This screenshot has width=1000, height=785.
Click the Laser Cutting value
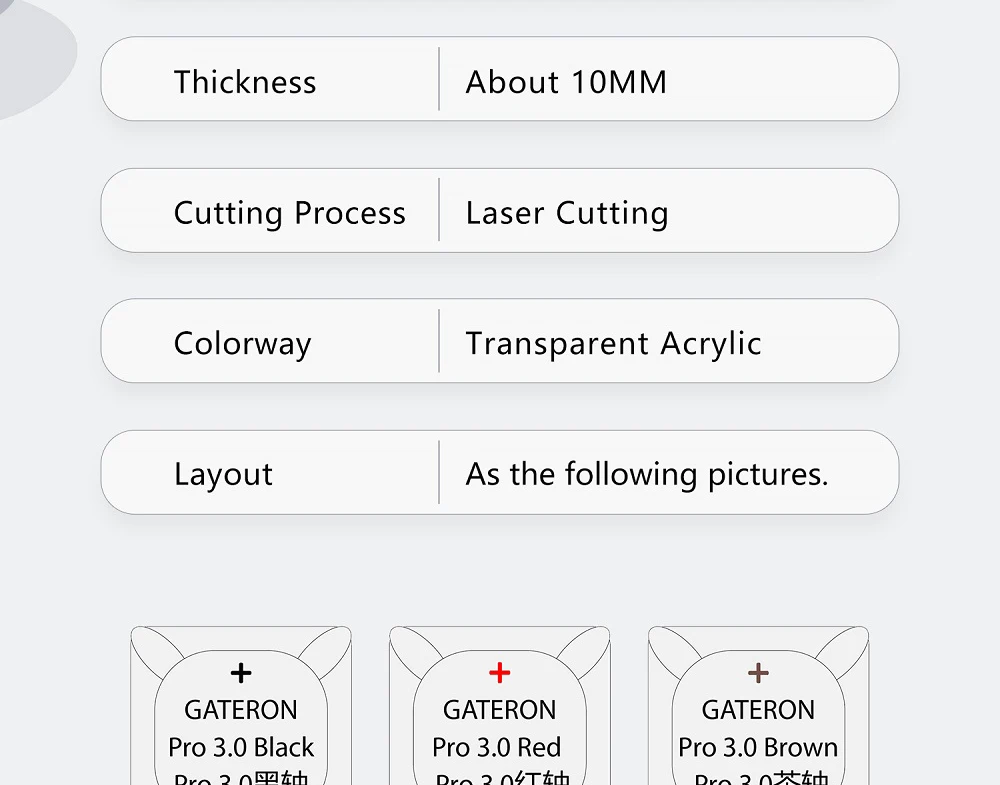567,213
